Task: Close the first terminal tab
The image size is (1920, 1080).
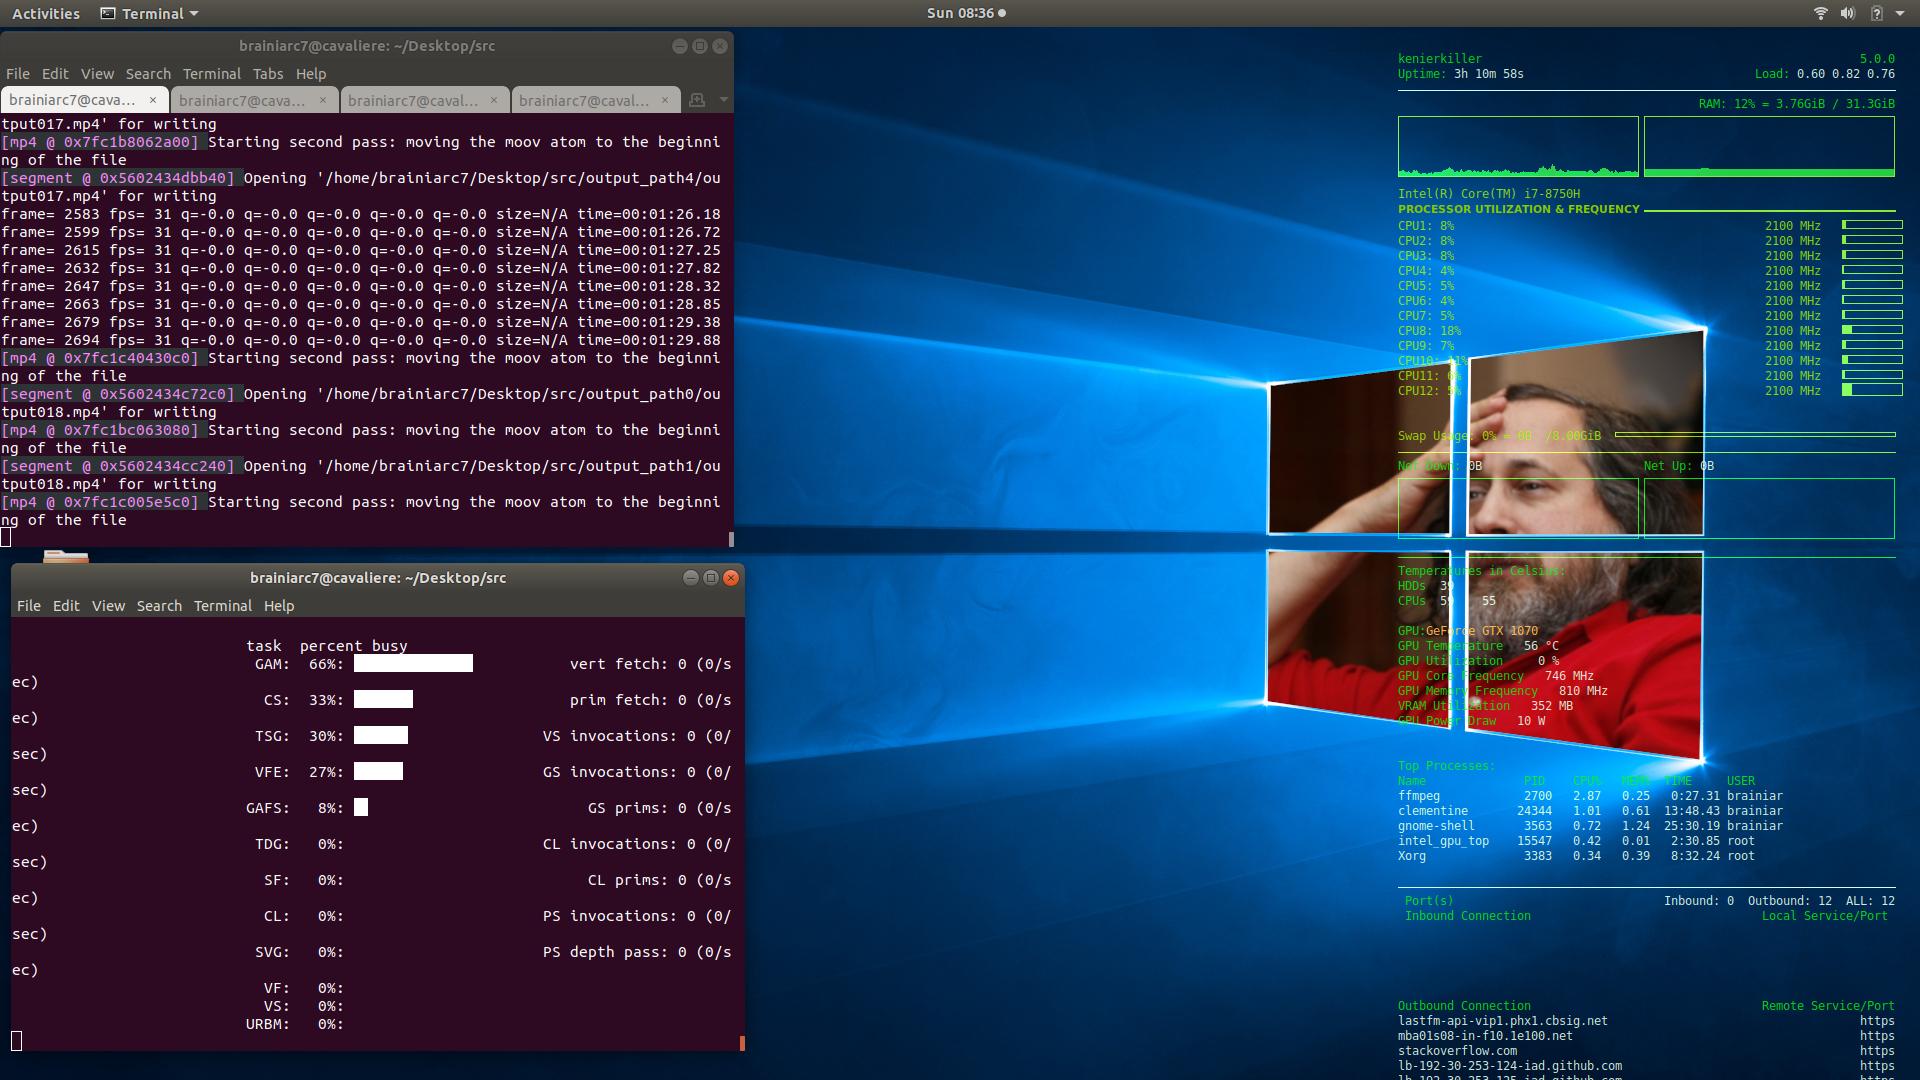Action: click(153, 100)
